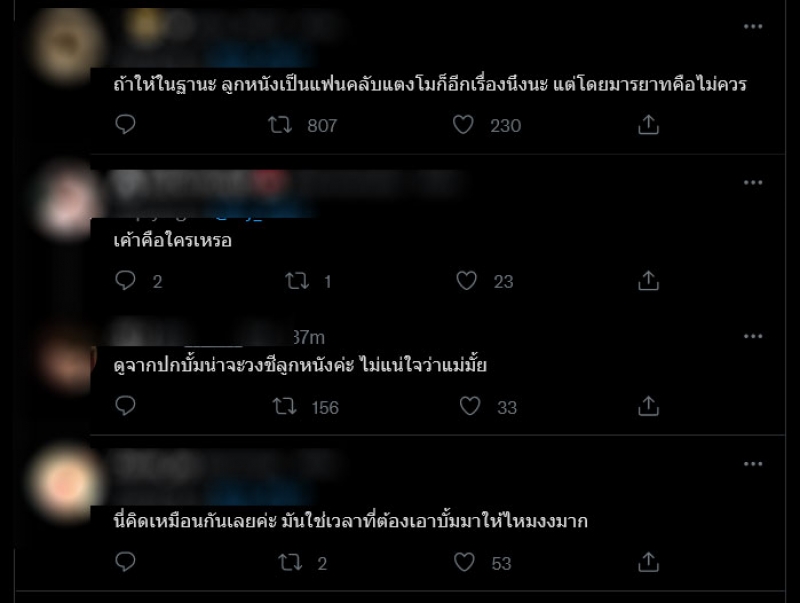The image size is (800, 603).
Task: Open more options for the first tweet
Action: point(753,27)
